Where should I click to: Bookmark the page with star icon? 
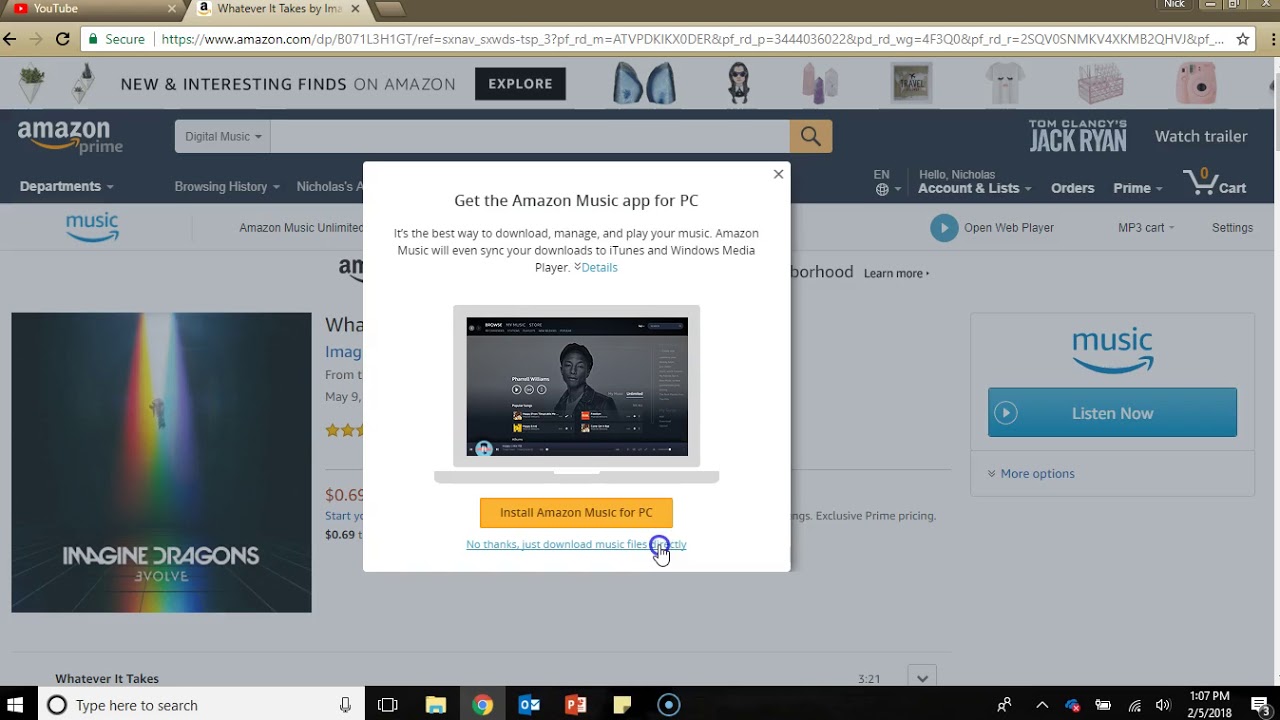point(1243,39)
